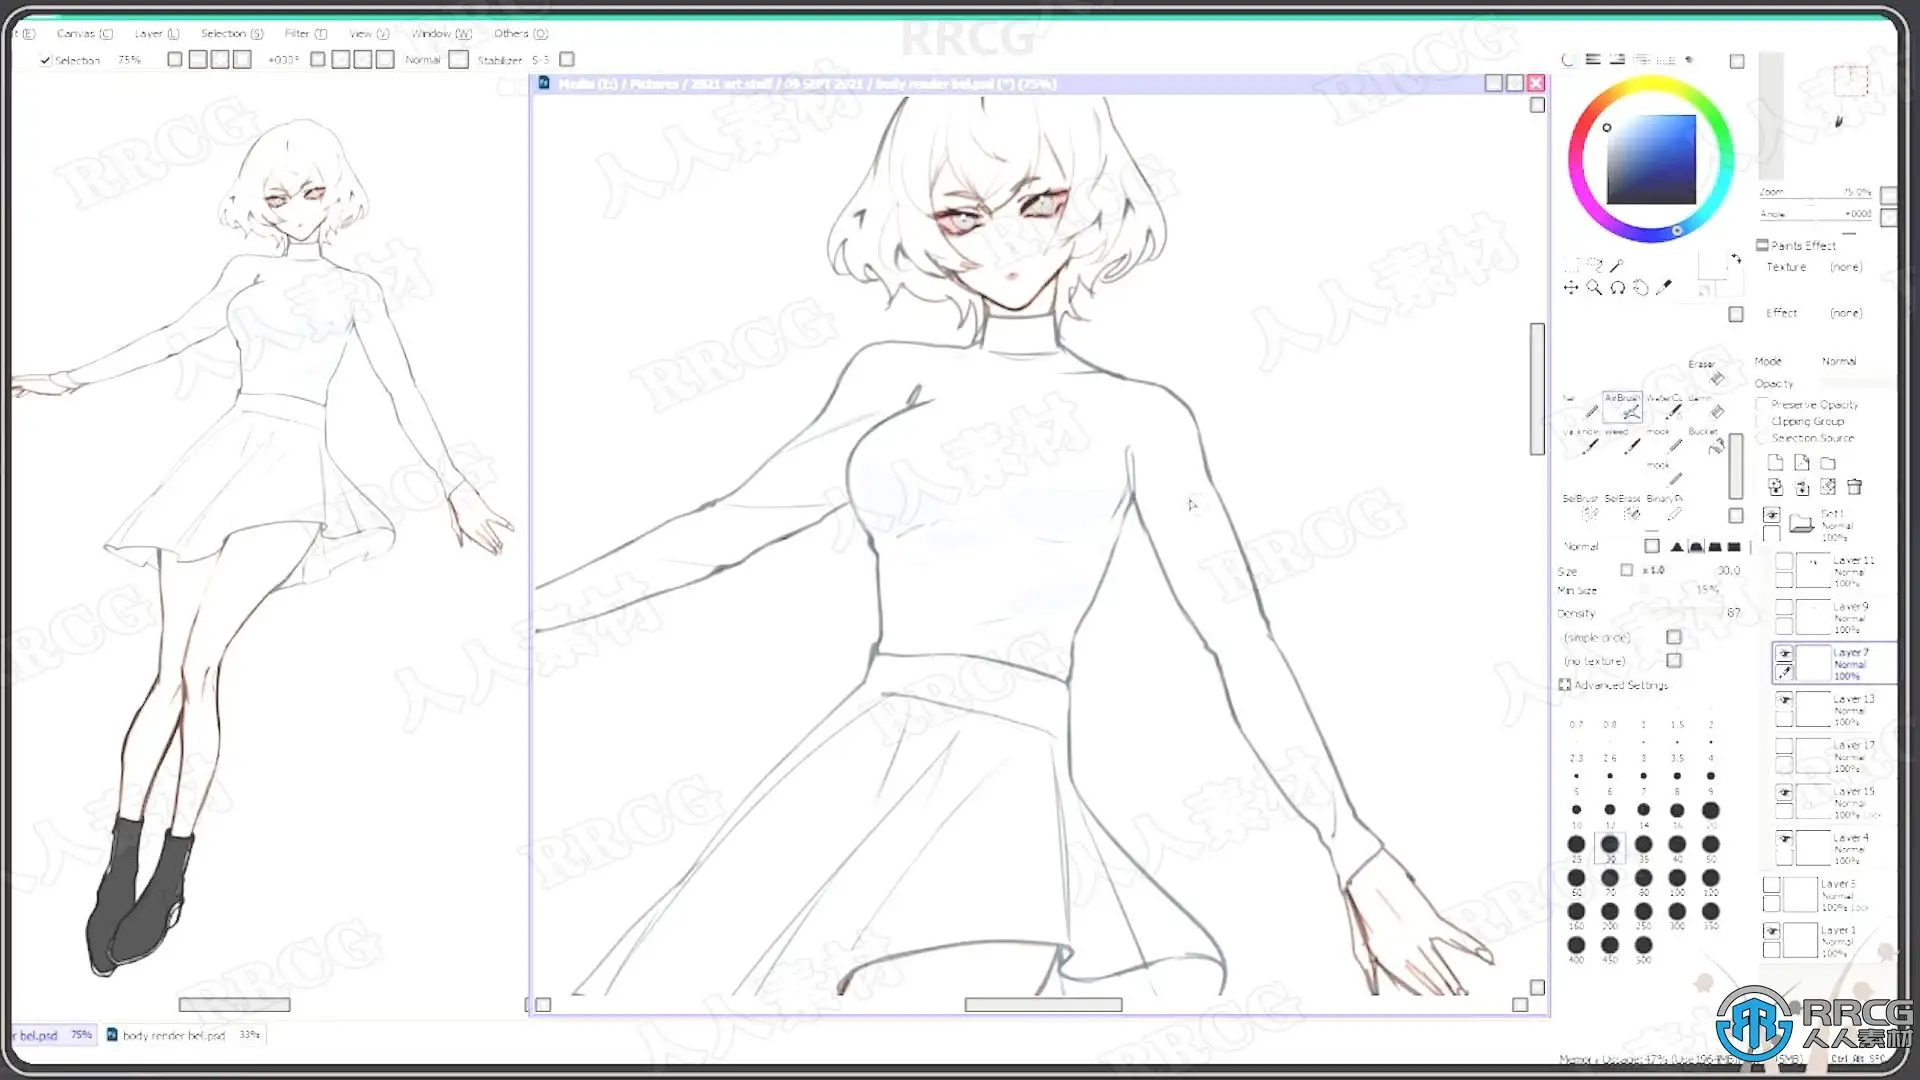Create a new layer folder
The image size is (1920, 1080).
(1828, 463)
